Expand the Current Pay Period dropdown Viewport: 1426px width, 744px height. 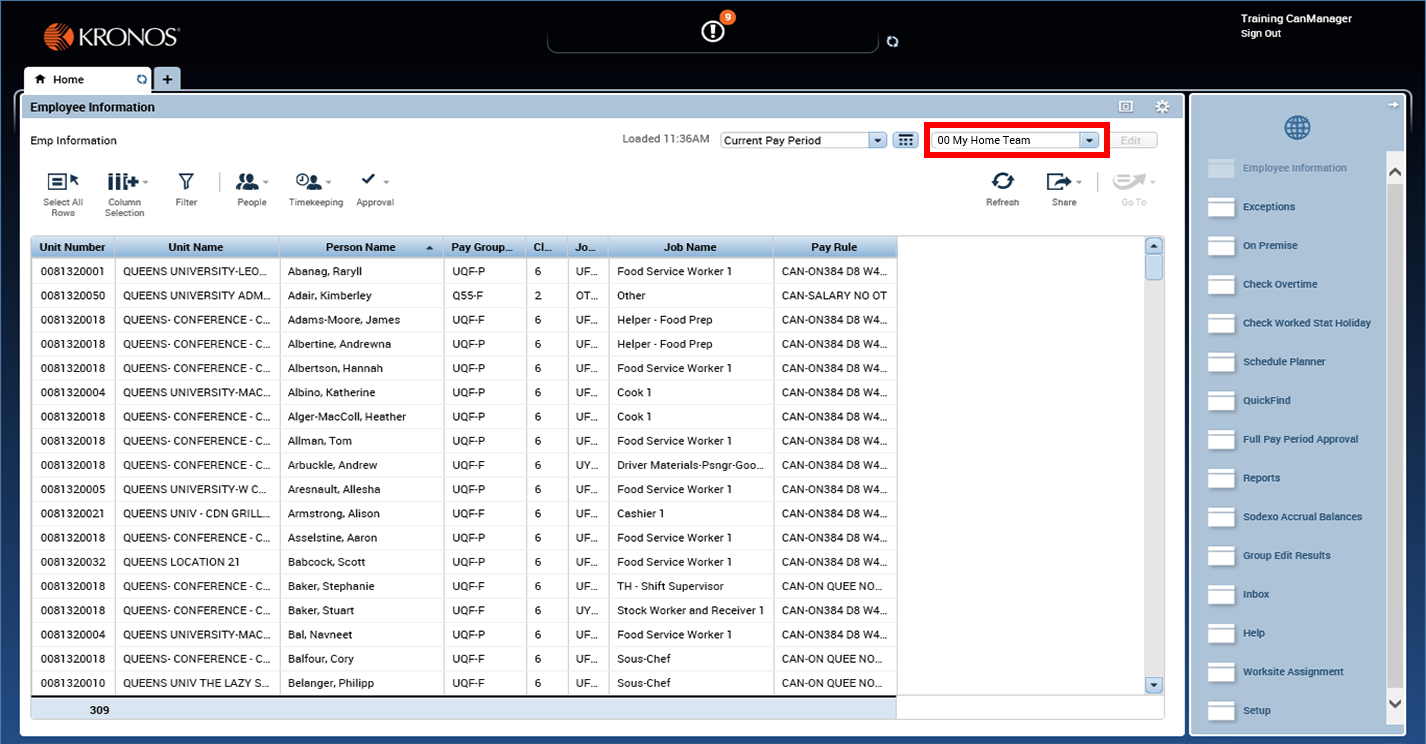pos(877,140)
